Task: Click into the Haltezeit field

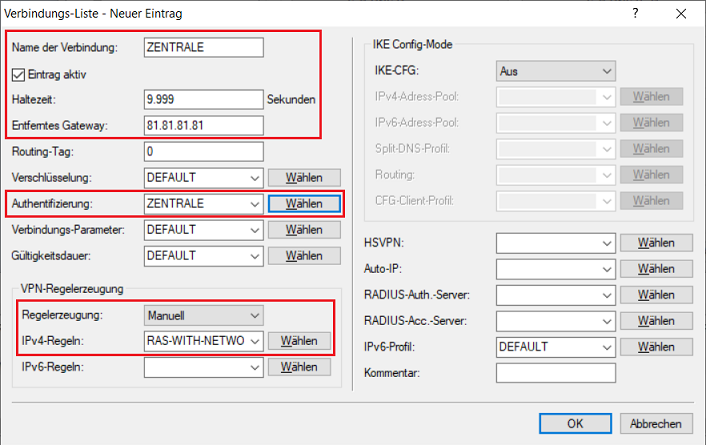Action: coord(202,100)
